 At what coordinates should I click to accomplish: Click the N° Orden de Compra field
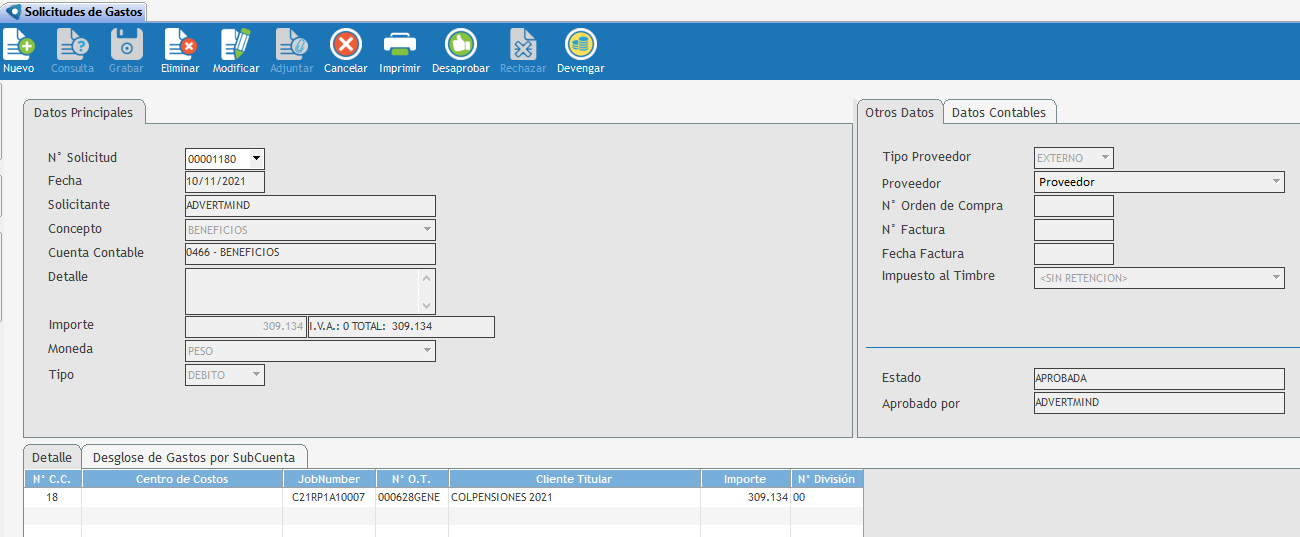(x=1073, y=206)
